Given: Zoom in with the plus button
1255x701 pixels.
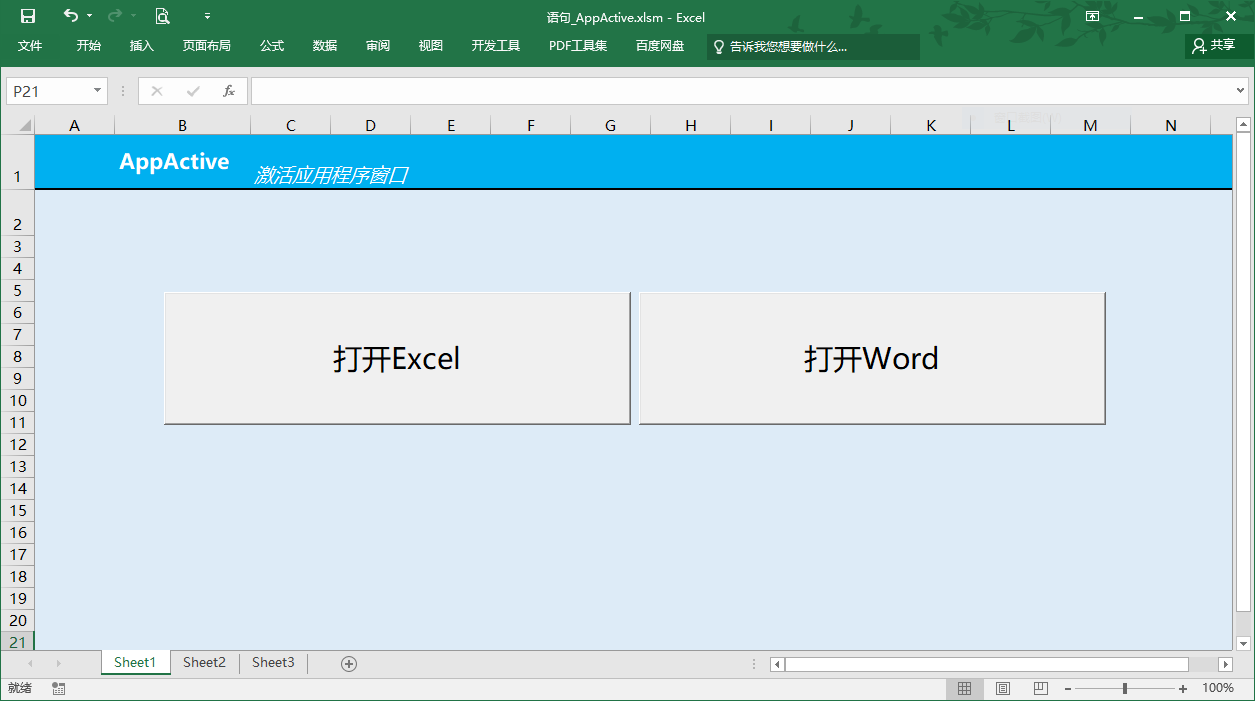Looking at the screenshot, I should click(1183, 688).
